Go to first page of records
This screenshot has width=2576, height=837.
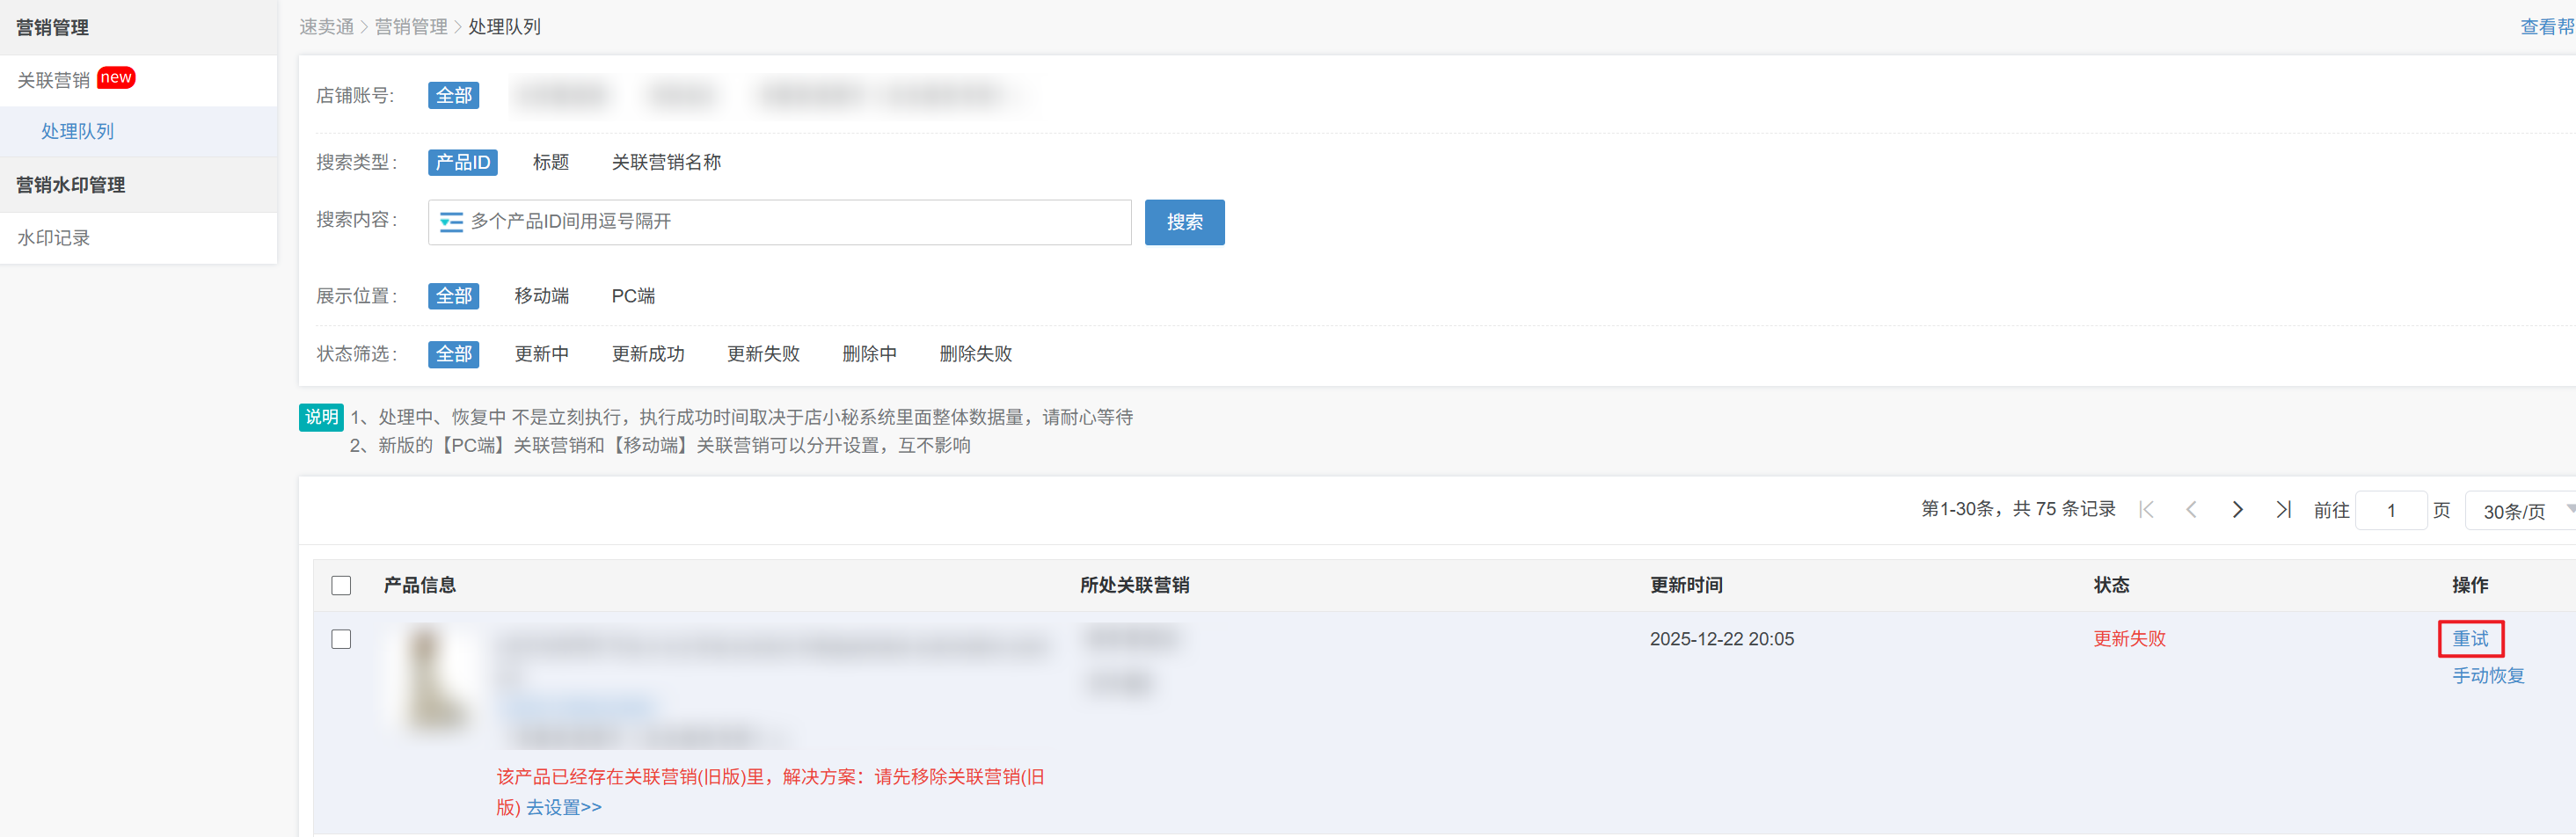(2146, 510)
